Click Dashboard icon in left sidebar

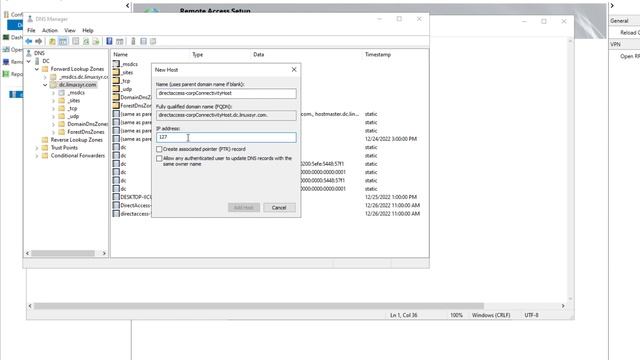[6, 37]
